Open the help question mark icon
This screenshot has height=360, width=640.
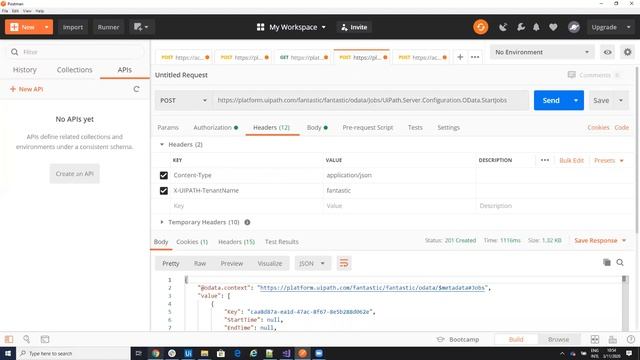[631, 339]
